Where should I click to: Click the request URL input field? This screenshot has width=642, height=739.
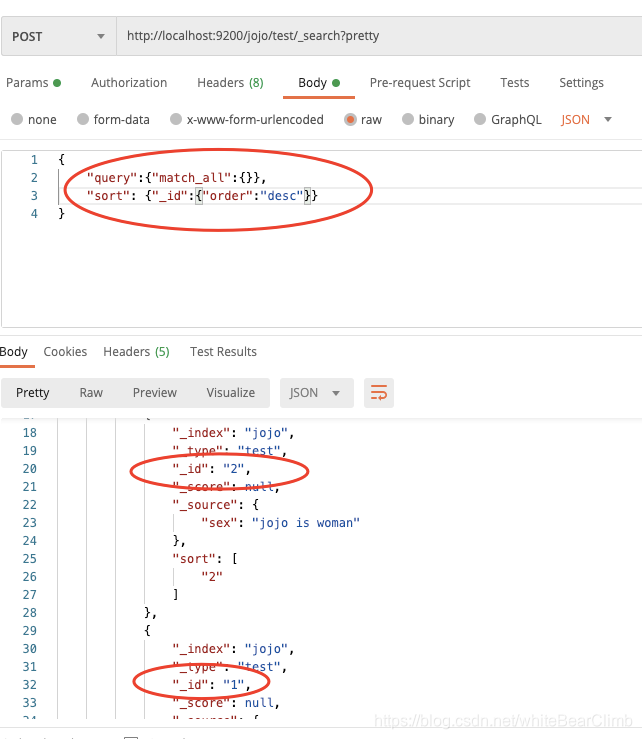click(379, 36)
